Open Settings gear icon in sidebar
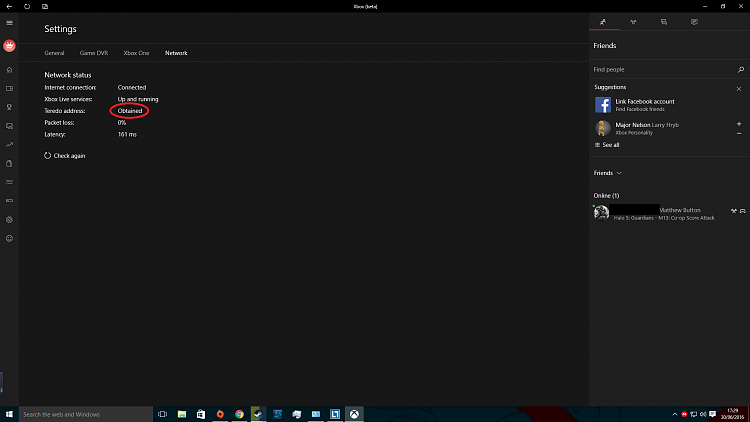The height and width of the screenshot is (422, 750). [9, 220]
